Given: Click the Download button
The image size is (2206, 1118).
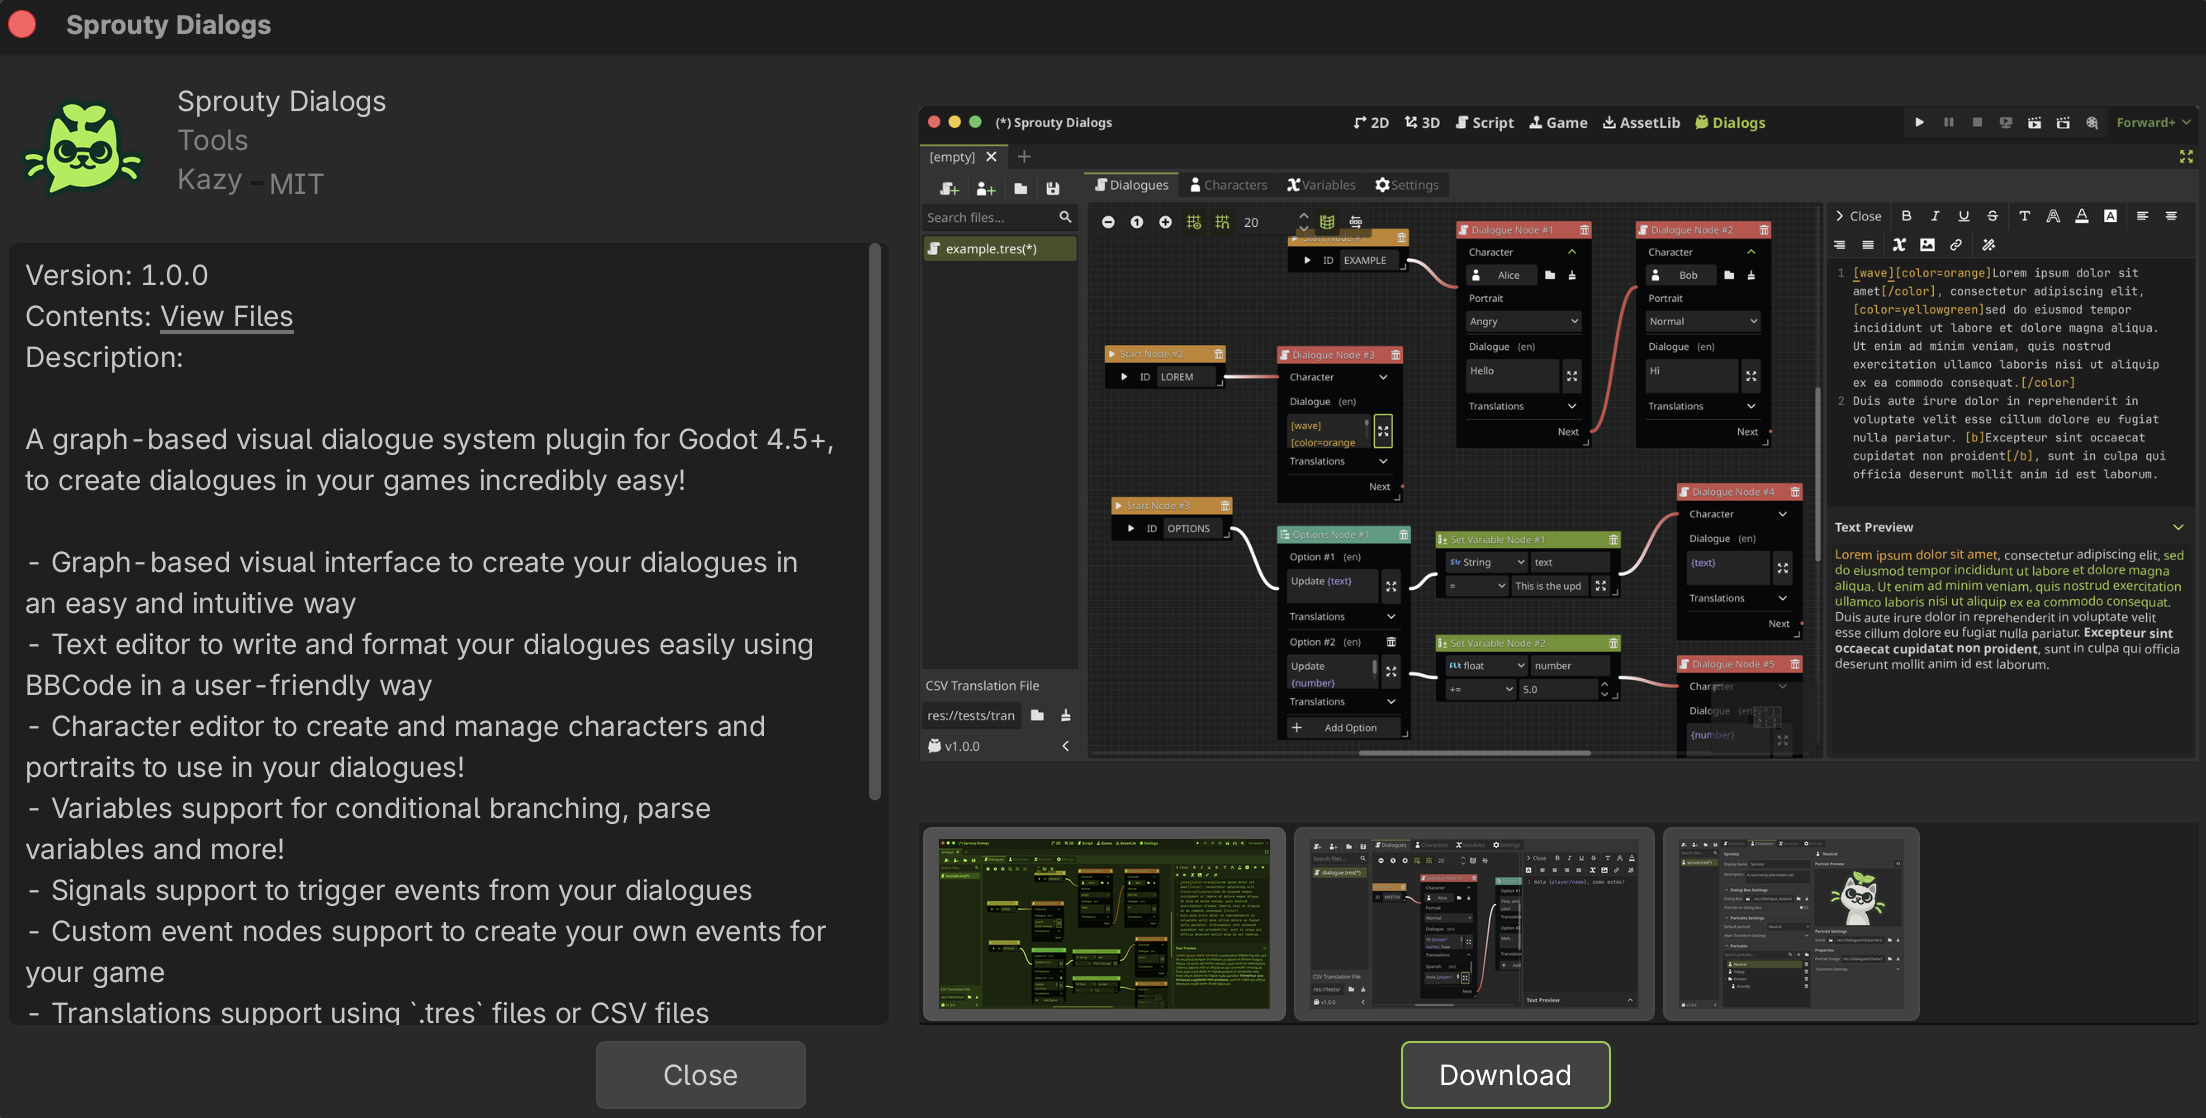Looking at the screenshot, I should 1505,1075.
